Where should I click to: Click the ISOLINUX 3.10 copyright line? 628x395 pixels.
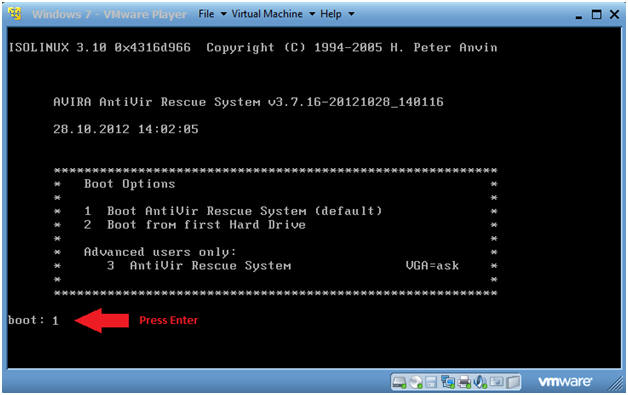coord(253,48)
